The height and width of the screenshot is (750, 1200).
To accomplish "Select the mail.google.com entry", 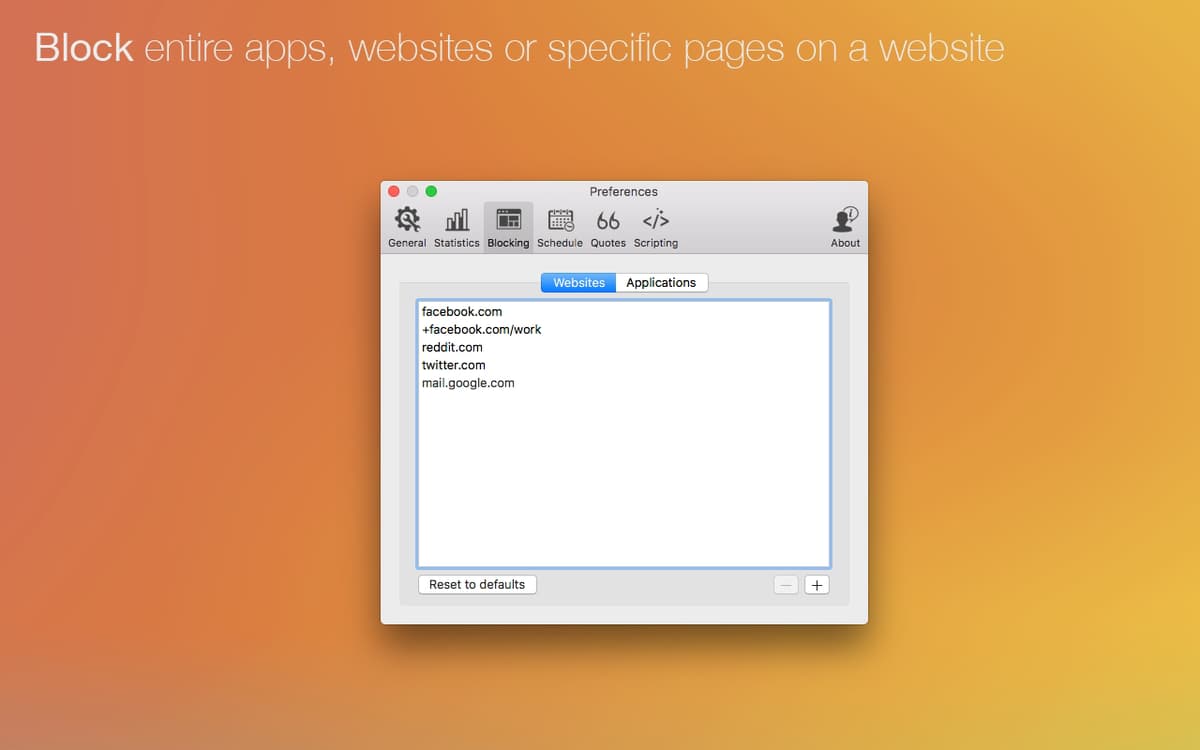I will (x=468, y=383).
